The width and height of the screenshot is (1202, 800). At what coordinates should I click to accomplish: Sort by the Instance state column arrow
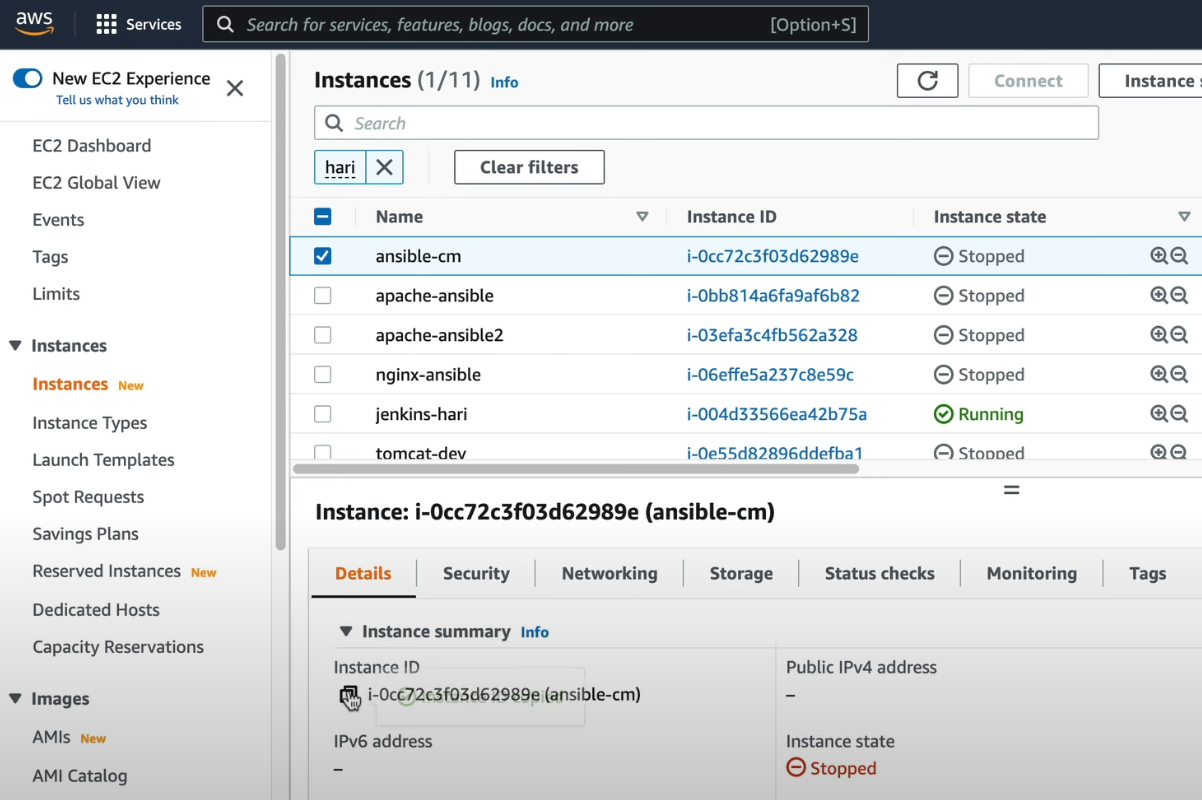coord(1184,216)
